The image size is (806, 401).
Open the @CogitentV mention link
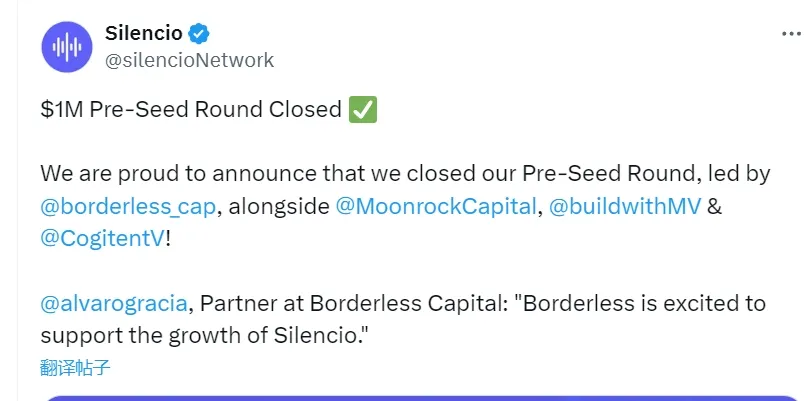[x=102, y=240]
